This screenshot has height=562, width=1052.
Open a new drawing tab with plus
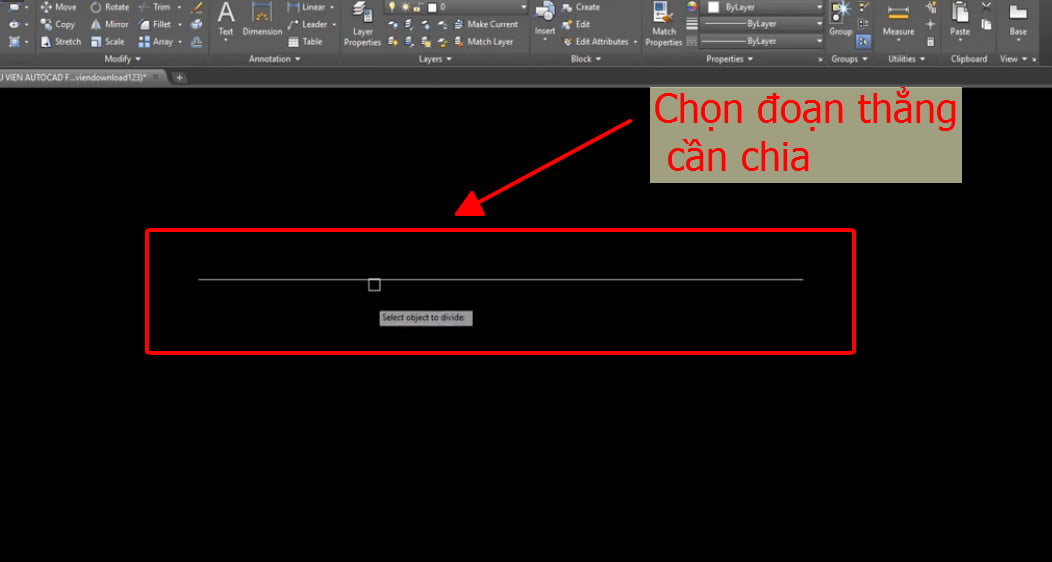point(179,78)
